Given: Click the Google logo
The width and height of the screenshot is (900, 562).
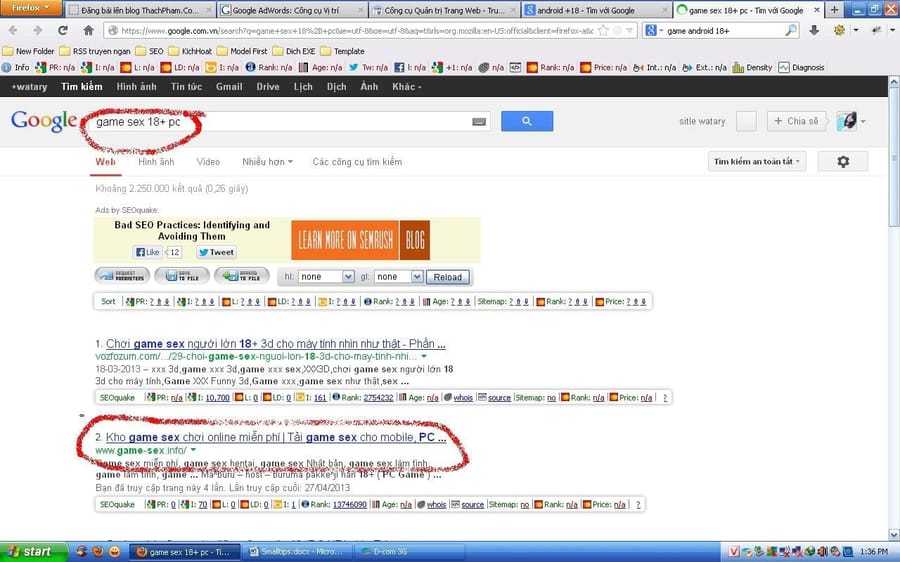Looking at the screenshot, I should (44, 121).
